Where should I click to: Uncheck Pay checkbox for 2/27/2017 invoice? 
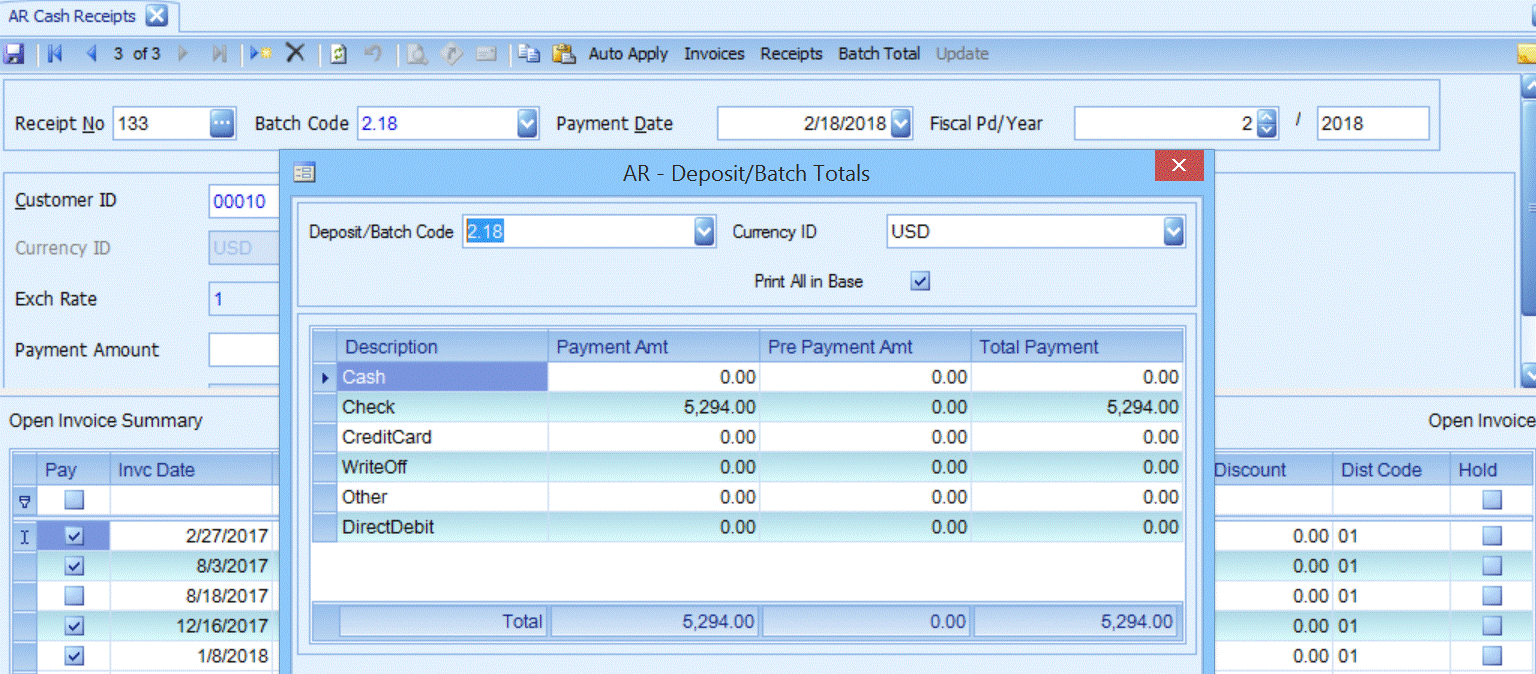(74, 536)
